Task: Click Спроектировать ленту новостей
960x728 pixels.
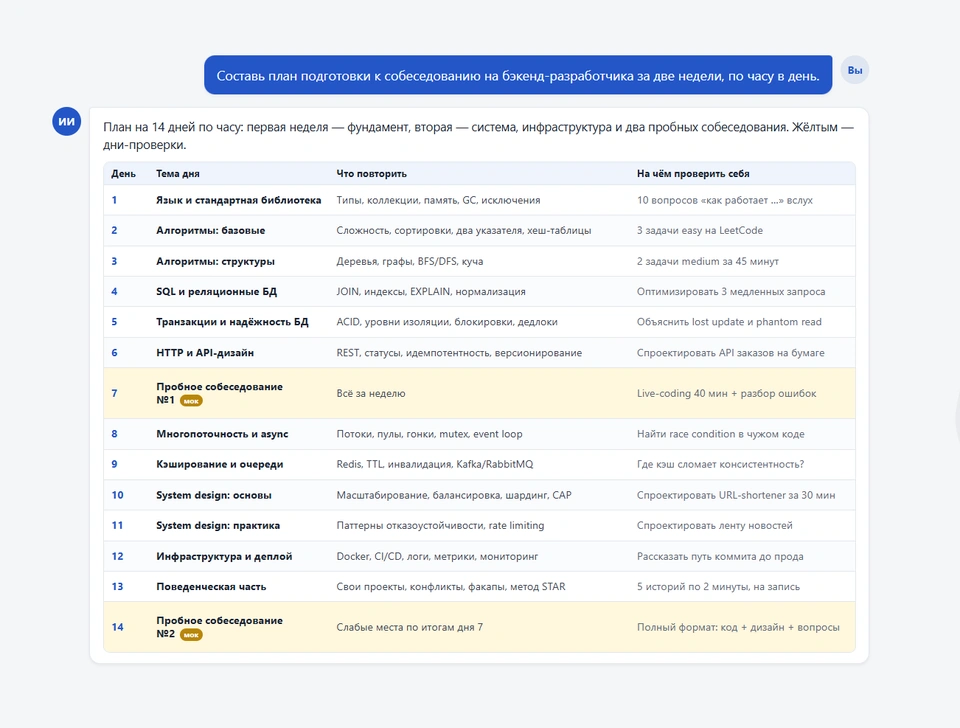Action: pos(714,525)
